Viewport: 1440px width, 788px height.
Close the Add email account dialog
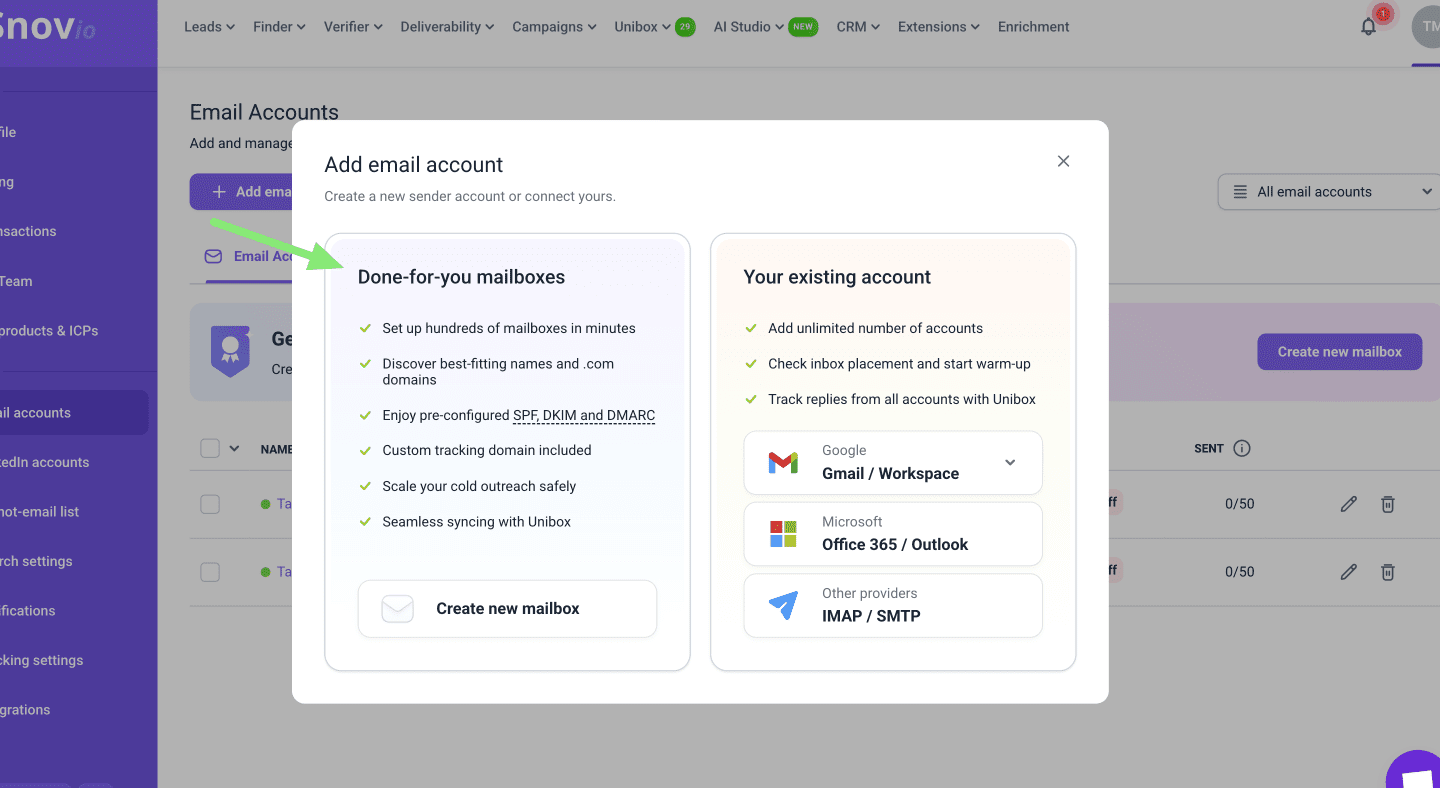click(1063, 161)
